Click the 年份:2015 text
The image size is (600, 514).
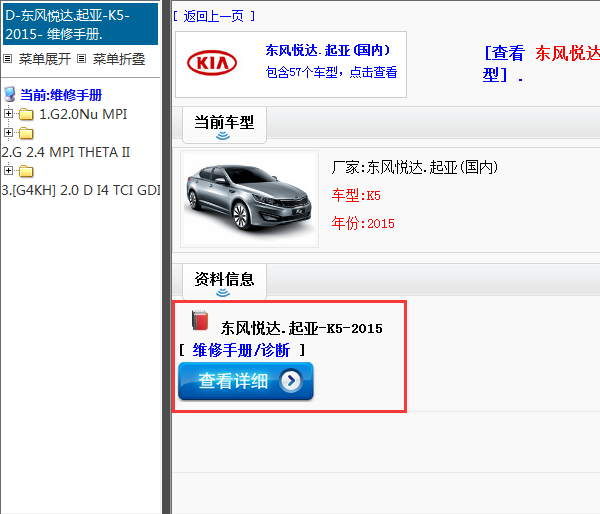point(363,223)
